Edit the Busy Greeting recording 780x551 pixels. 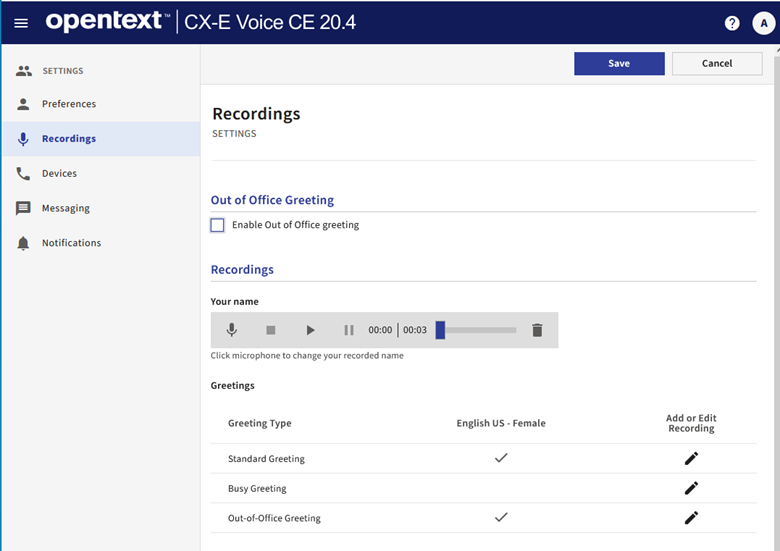click(691, 488)
